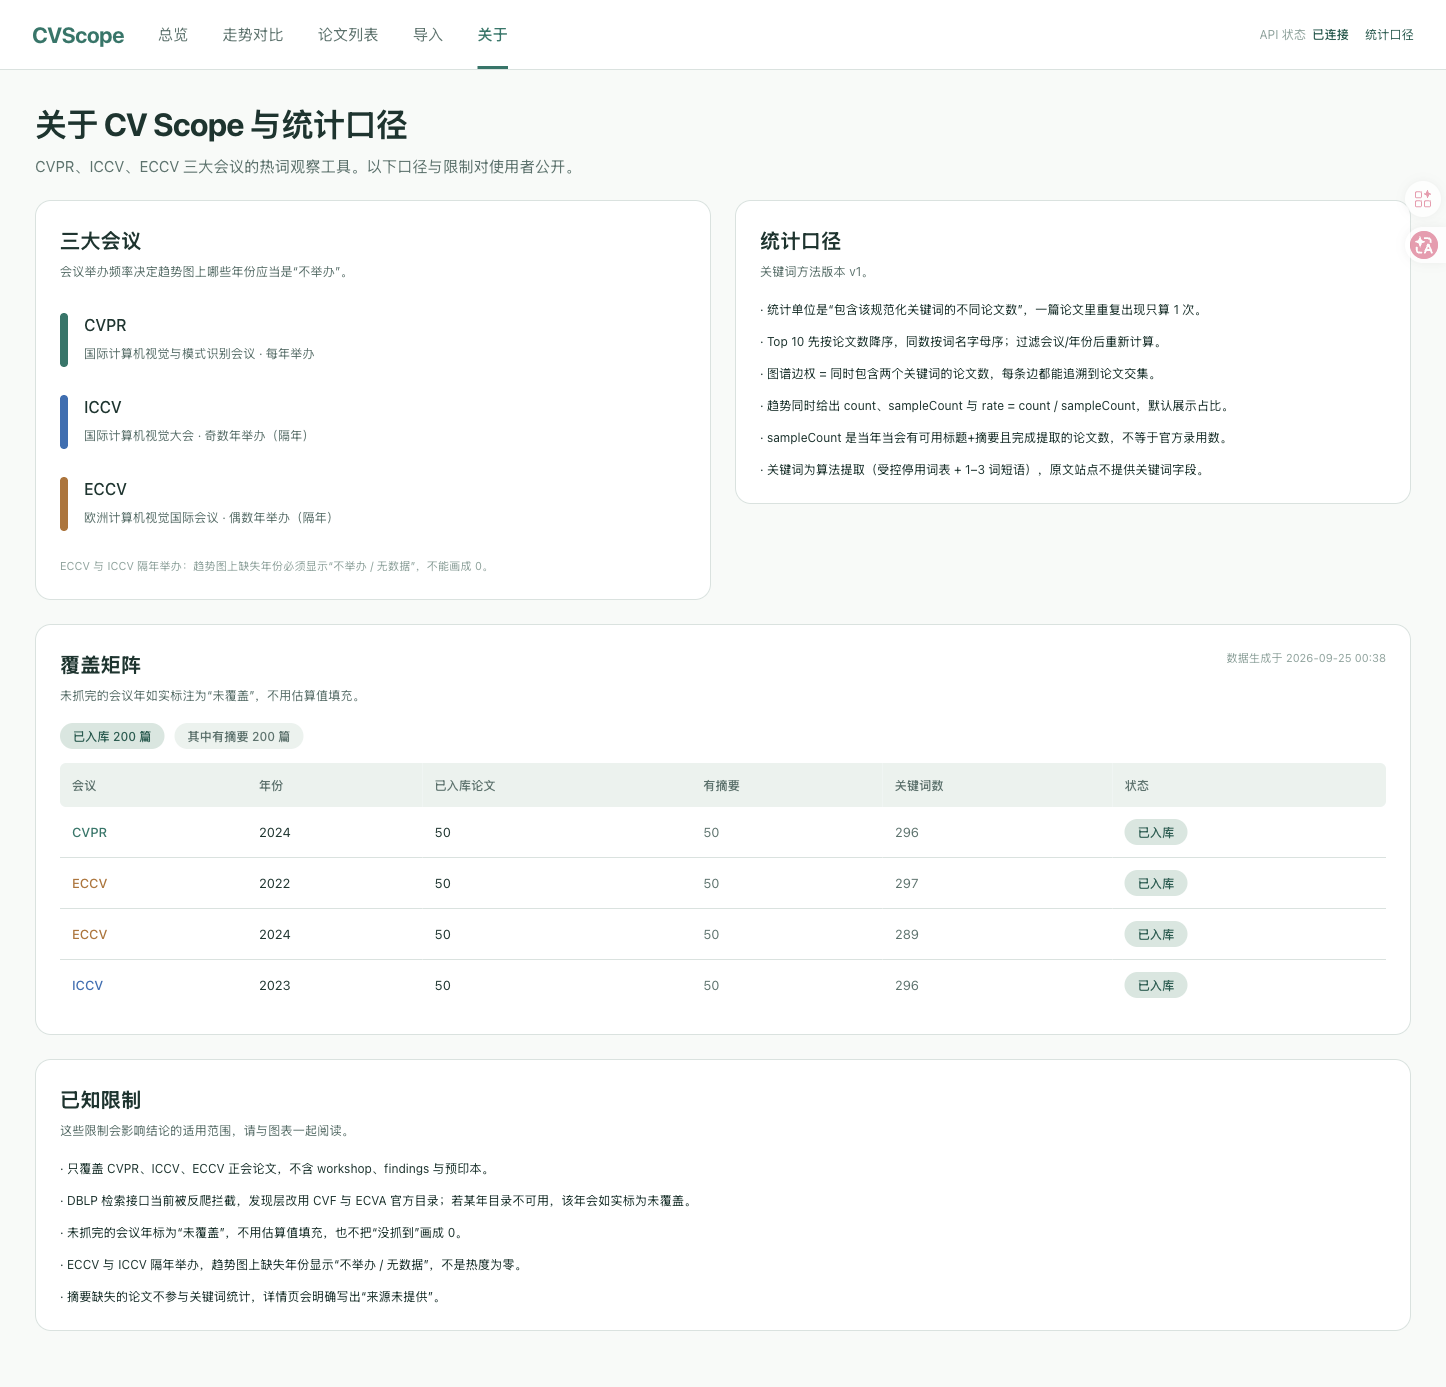Viewport: 1446px width, 1387px height.
Task: Click the 已知限制 heading
Action: [101, 1100]
